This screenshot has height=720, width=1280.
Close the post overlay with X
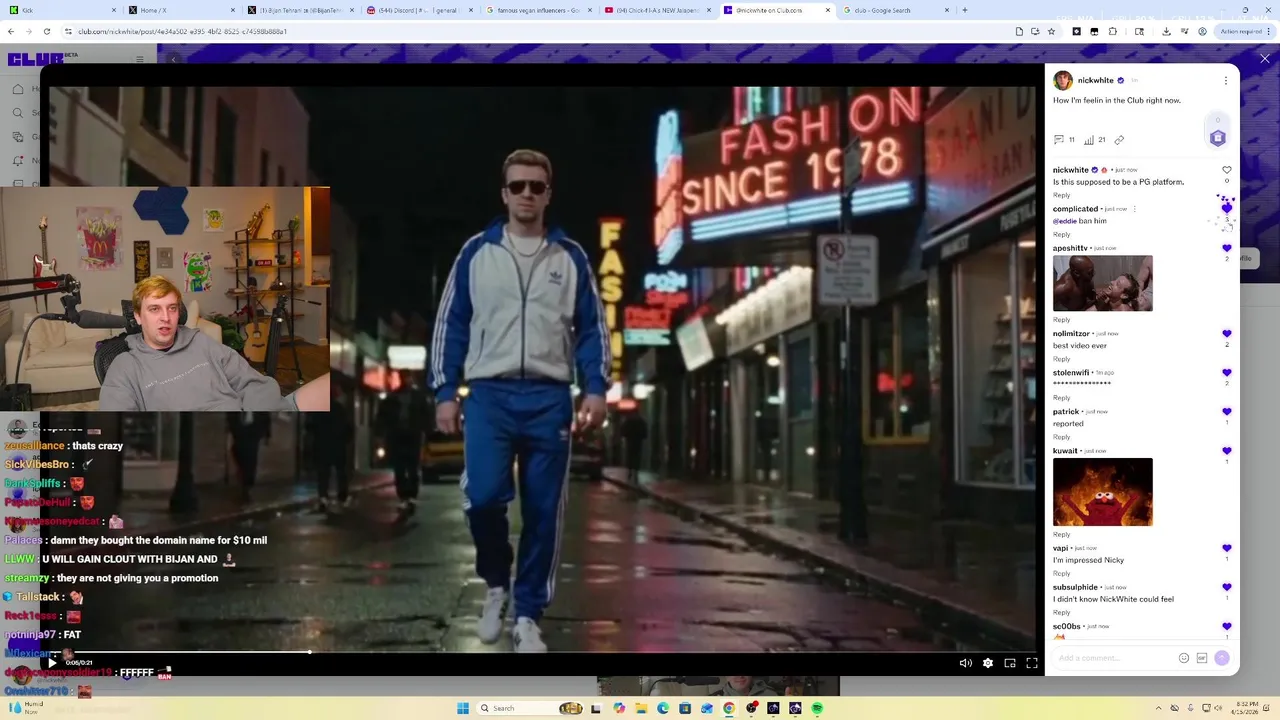(1265, 59)
